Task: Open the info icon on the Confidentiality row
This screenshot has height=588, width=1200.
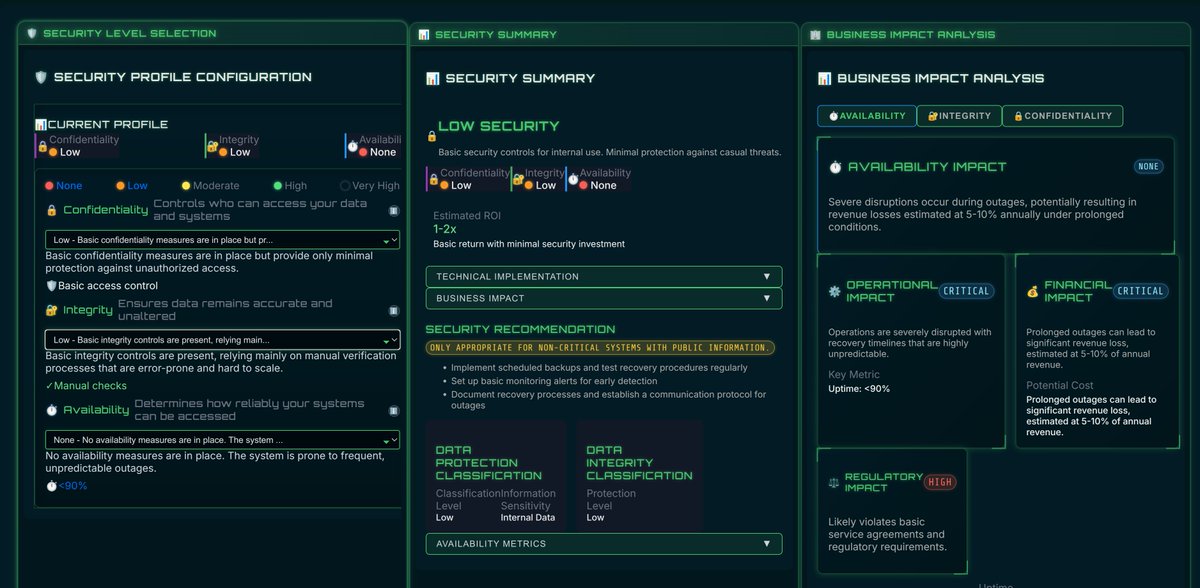Action: pyautogui.click(x=394, y=211)
